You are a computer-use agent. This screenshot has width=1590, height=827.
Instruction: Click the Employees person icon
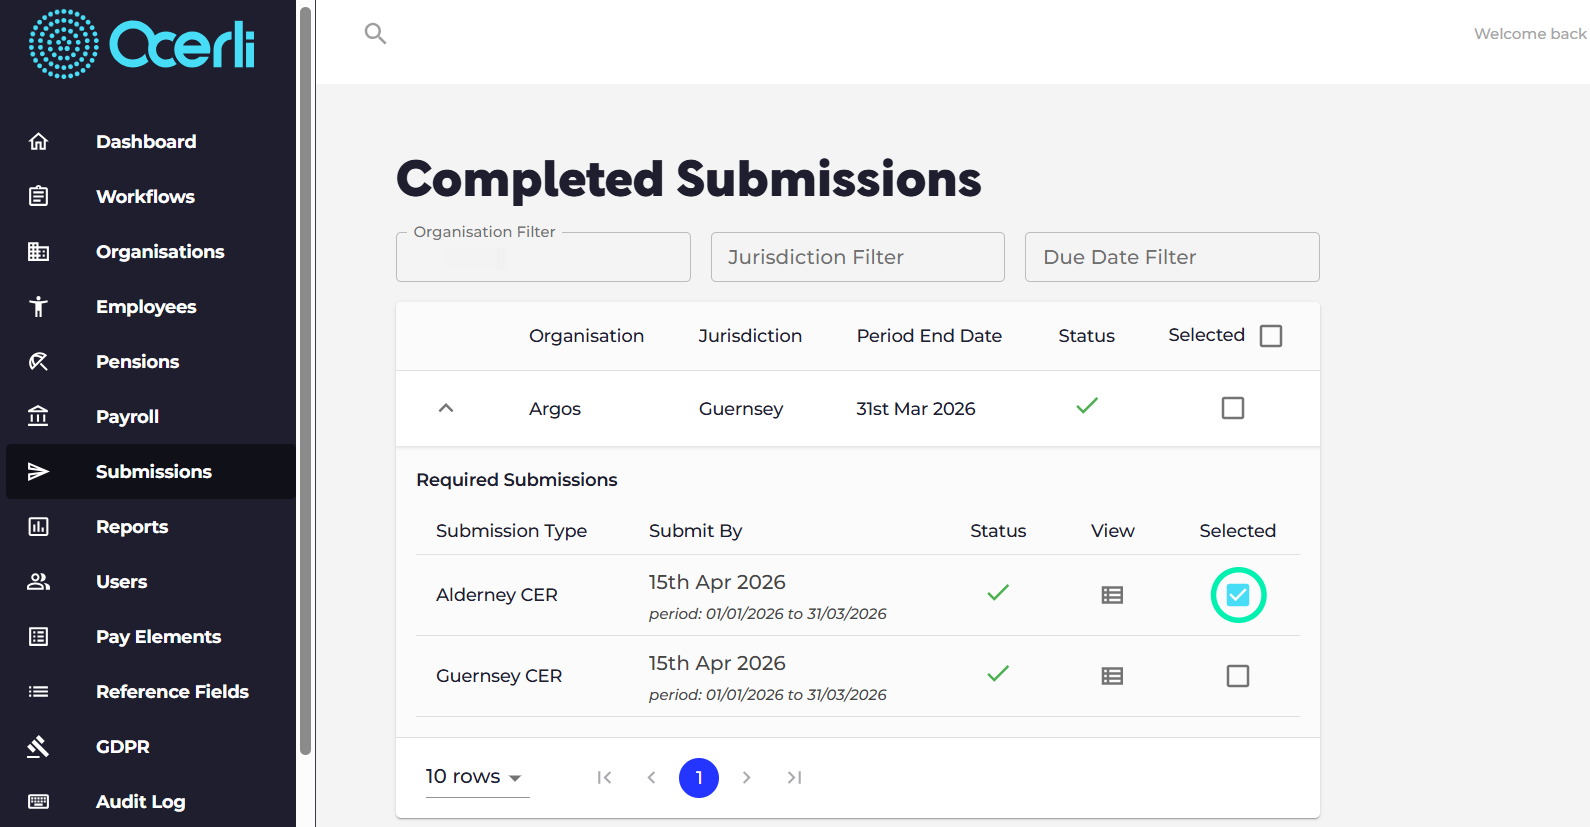[38, 306]
